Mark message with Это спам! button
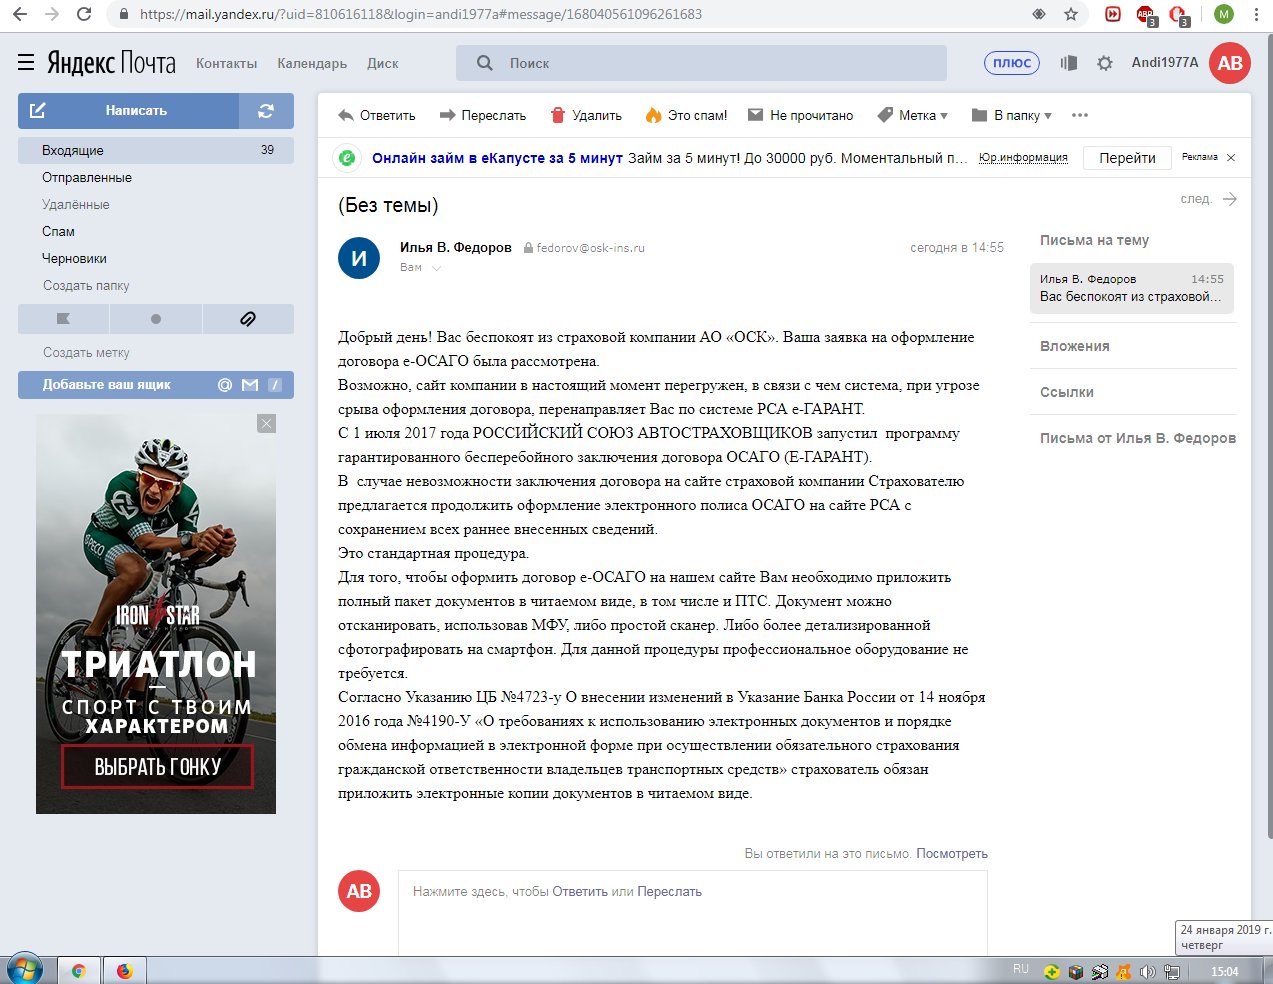Screen dimensions: 1273x984 click(x=686, y=115)
